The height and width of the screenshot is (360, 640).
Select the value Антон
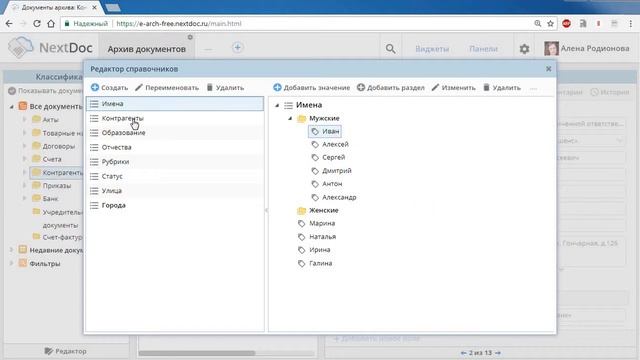click(x=332, y=184)
